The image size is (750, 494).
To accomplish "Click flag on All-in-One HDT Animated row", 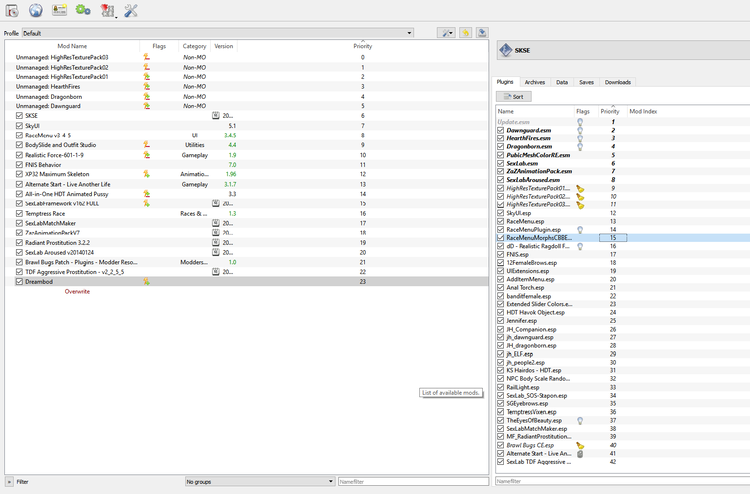I will click(146, 194).
